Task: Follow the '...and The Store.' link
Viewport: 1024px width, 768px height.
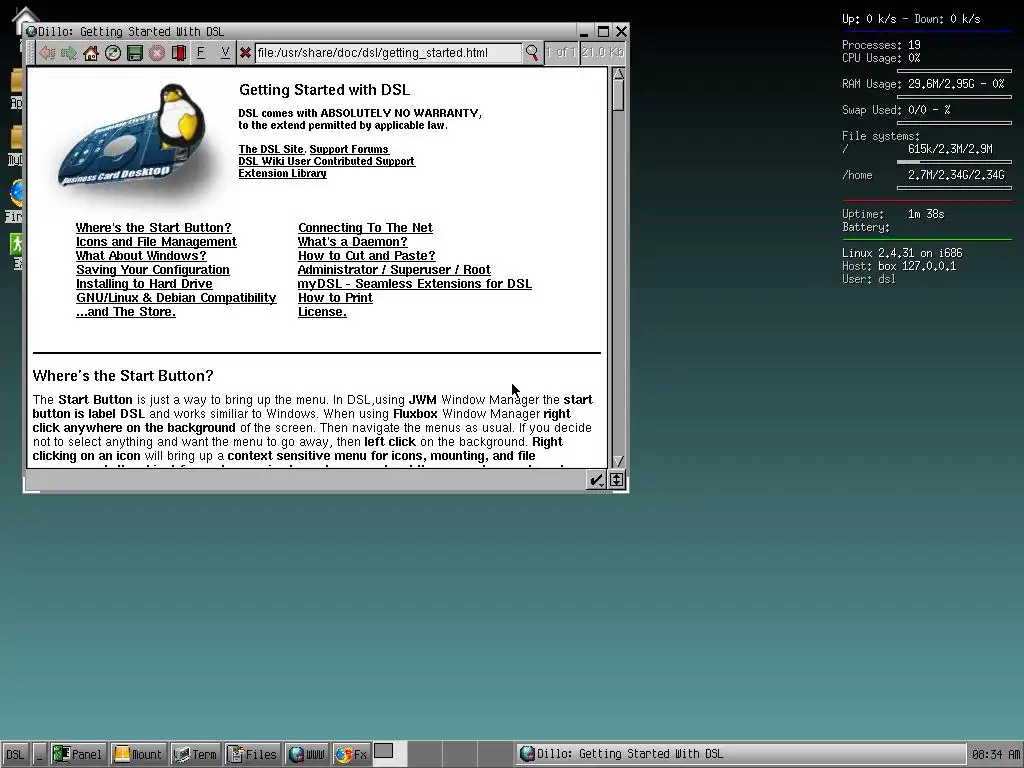Action: click(x=126, y=312)
